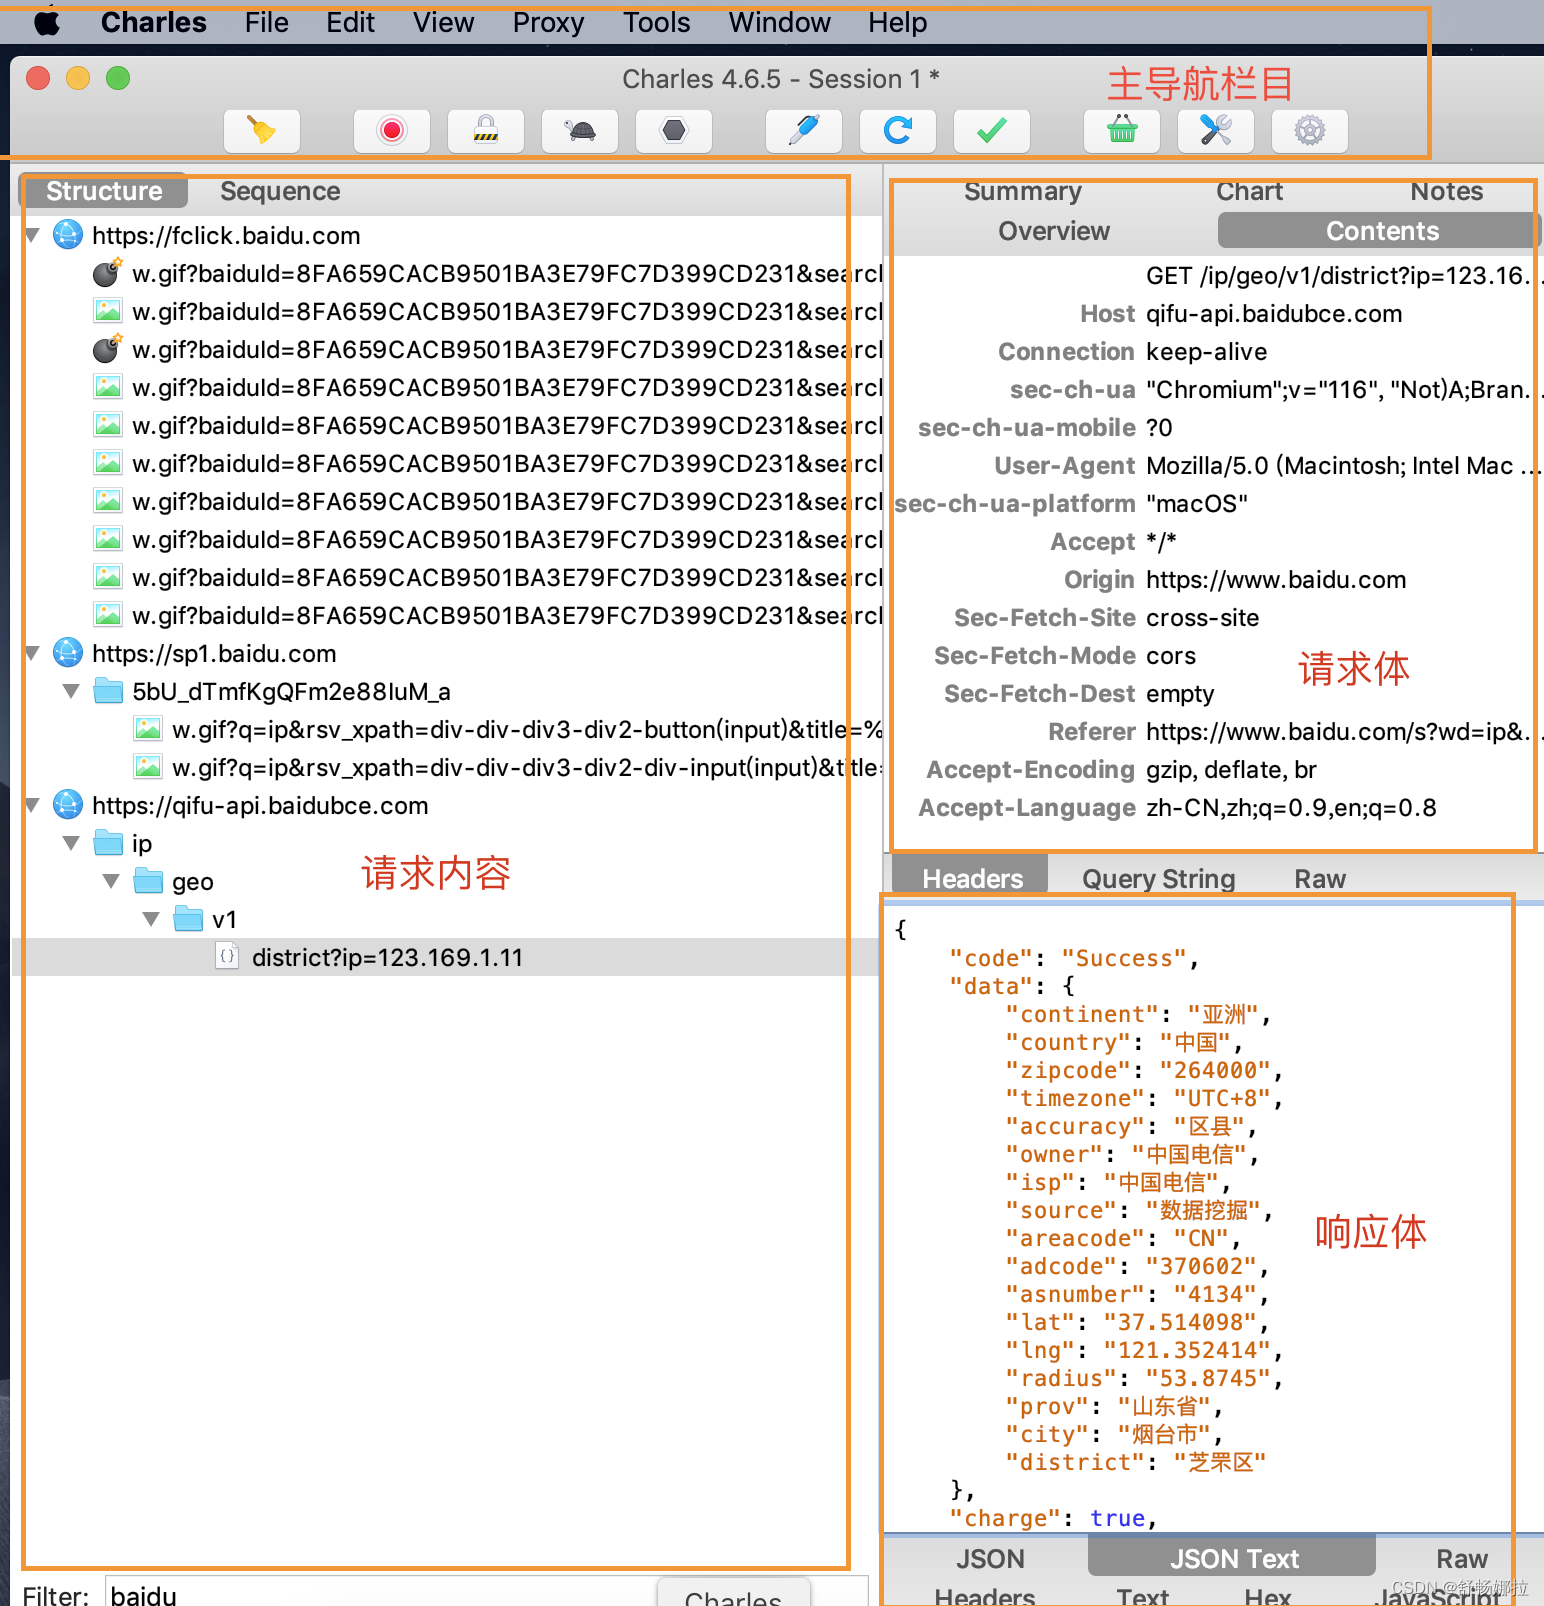This screenshot has height=1606, width=1544.
Task: Open the Notes tab
Action: coord(1447,191)
